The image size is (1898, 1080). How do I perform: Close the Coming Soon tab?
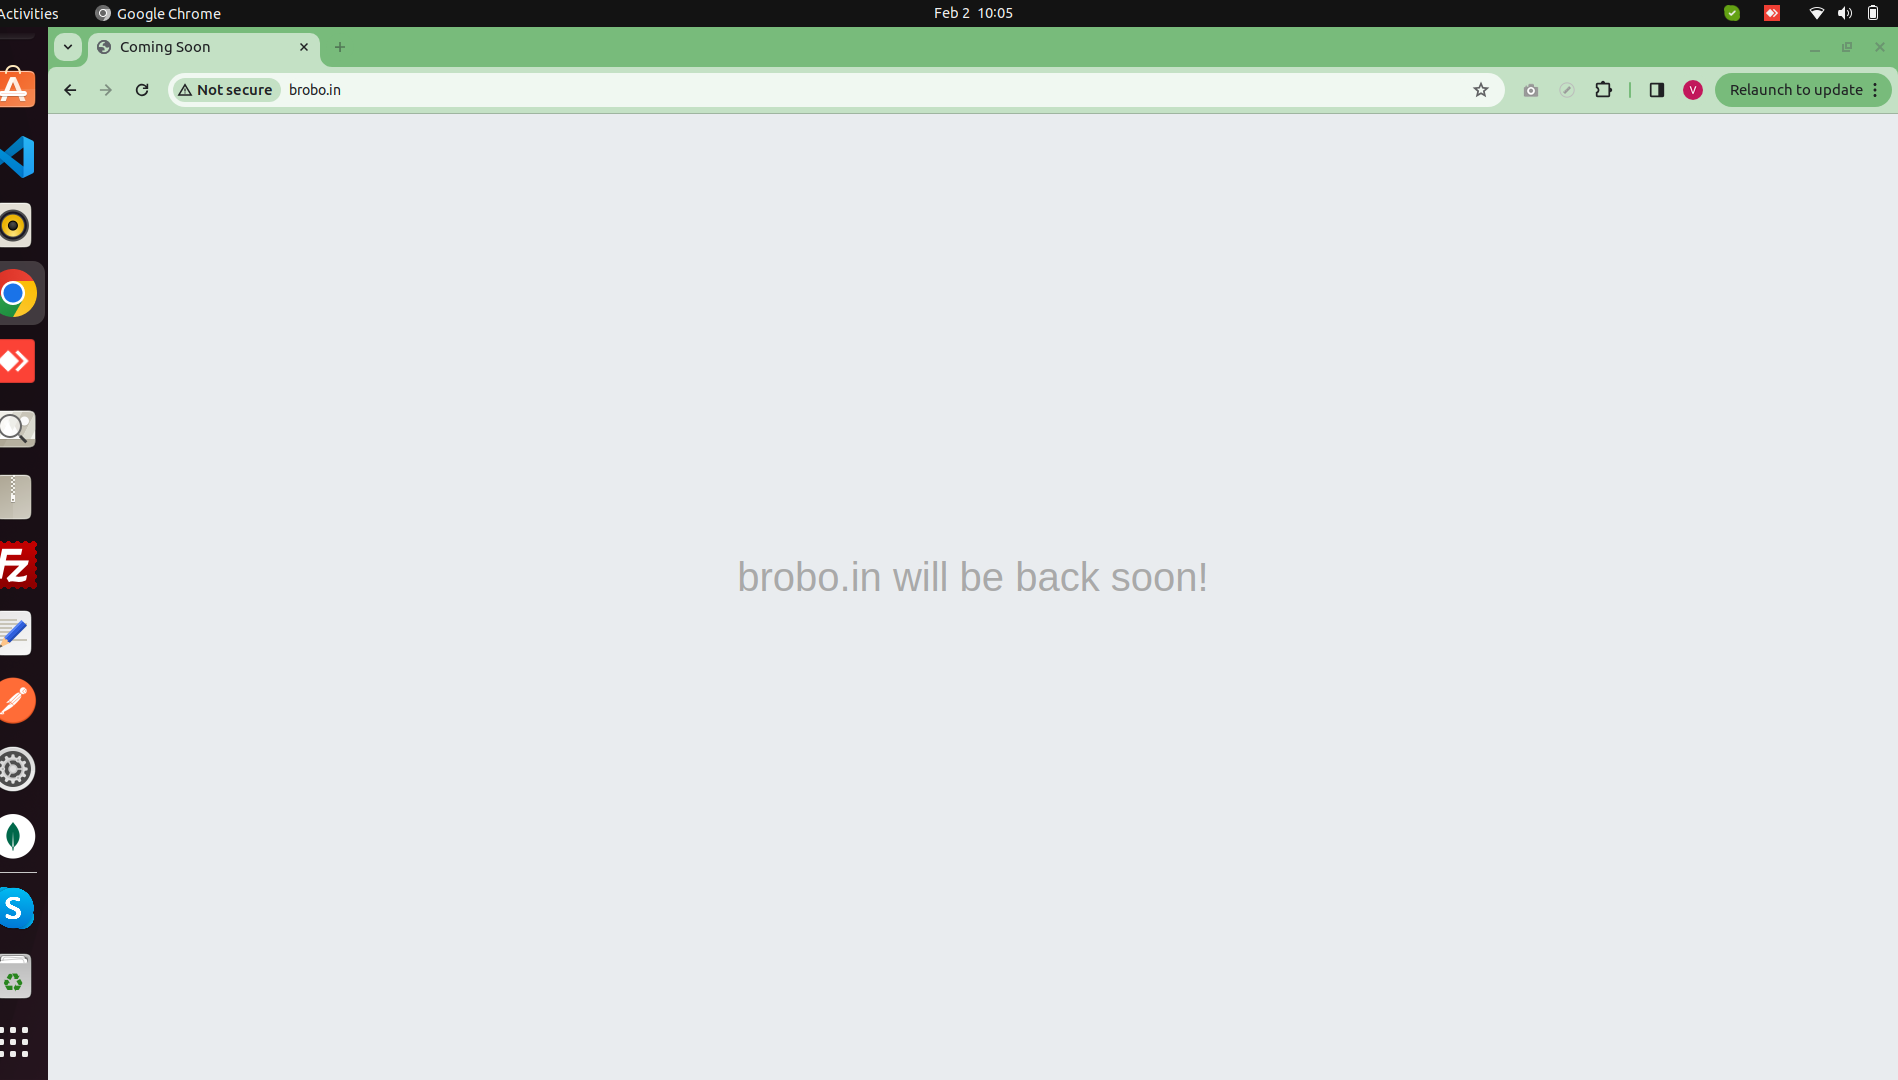304,47
